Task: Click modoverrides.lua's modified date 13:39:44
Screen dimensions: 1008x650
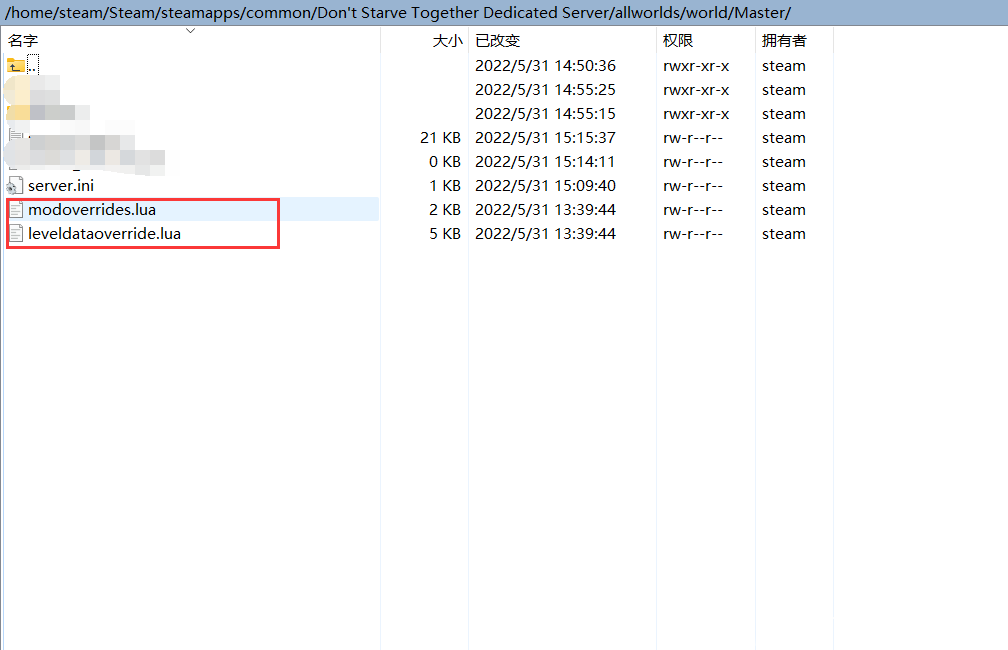Action: (545, 210)
